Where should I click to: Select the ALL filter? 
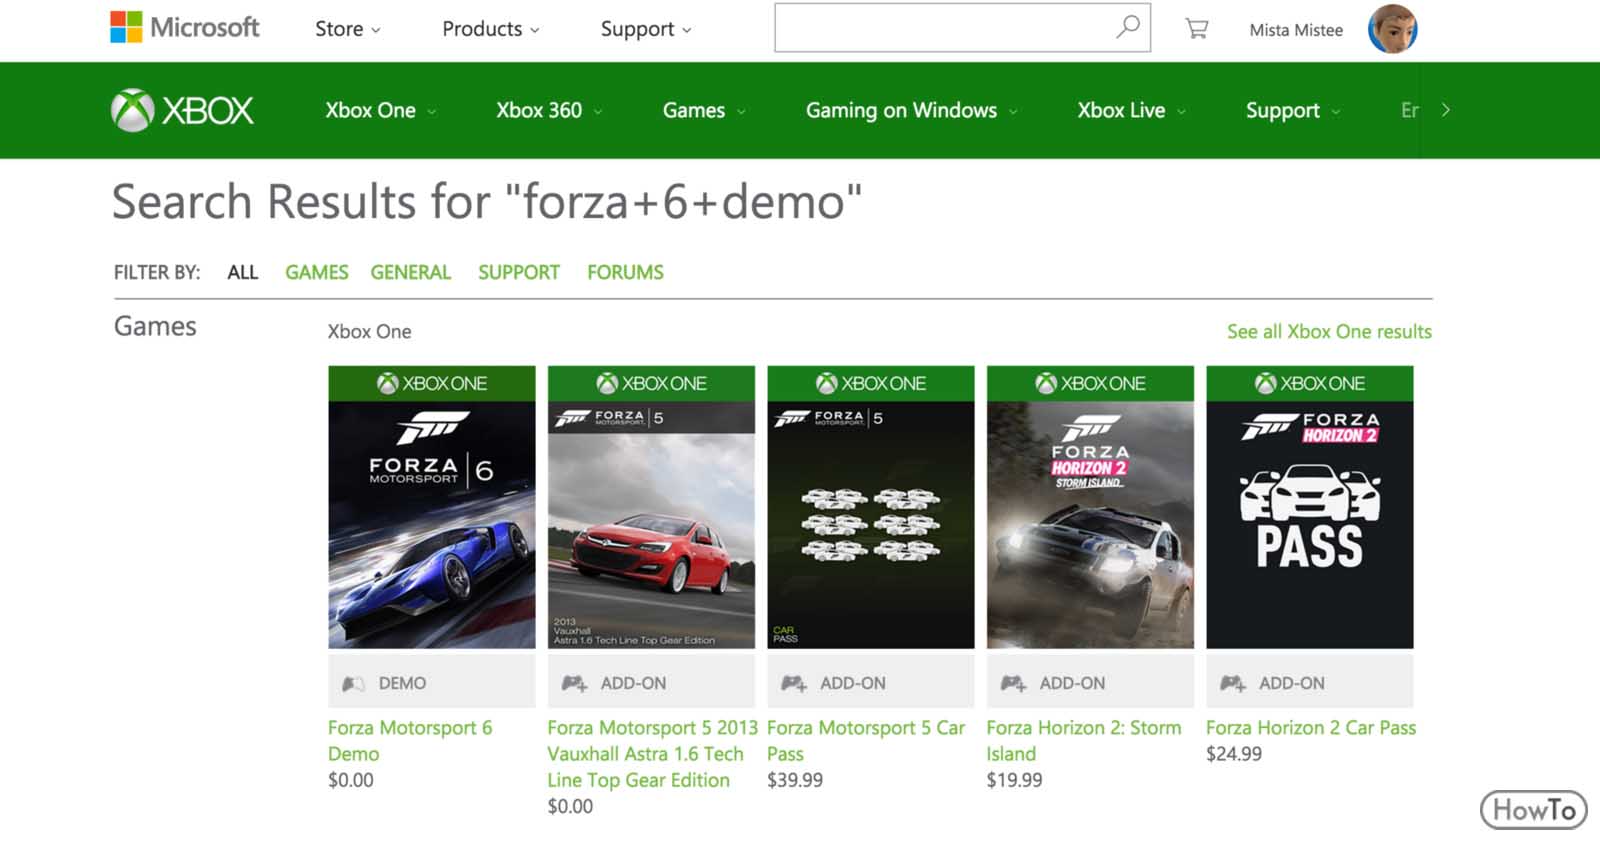243,272
